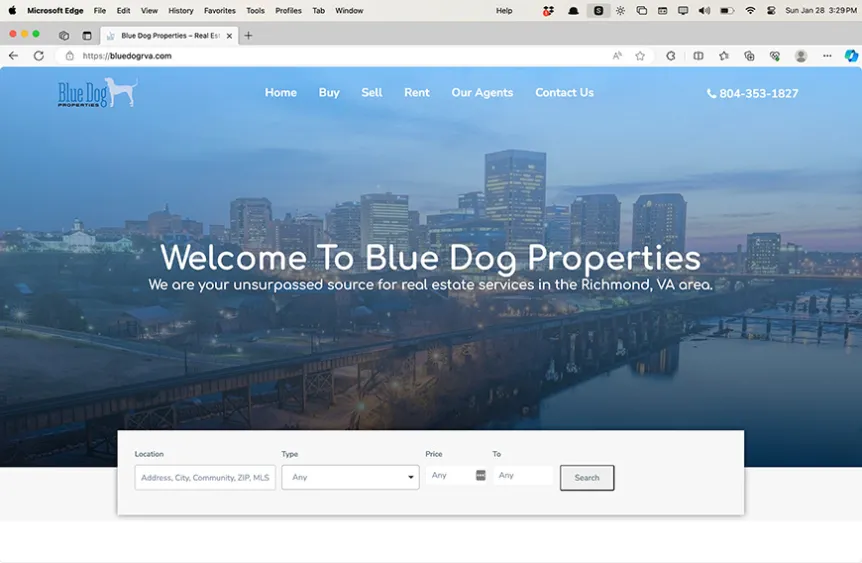Open the Rent navigation link
Image resolution: width=862 pixels, height=563 pixels.
(417, 92)
